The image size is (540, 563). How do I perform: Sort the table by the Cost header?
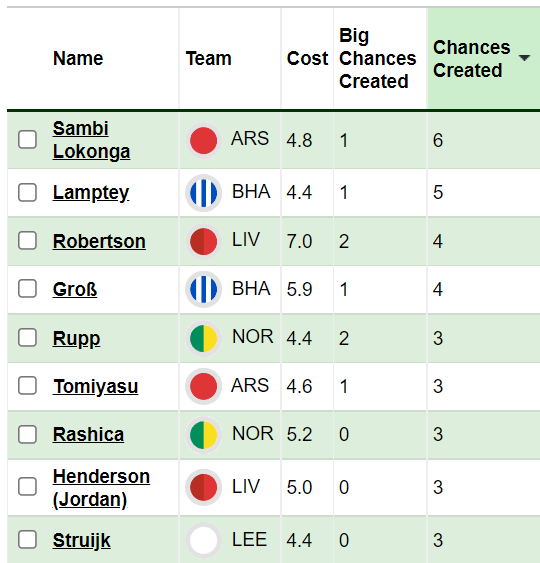pyautogui.click(x=307, y=58)
